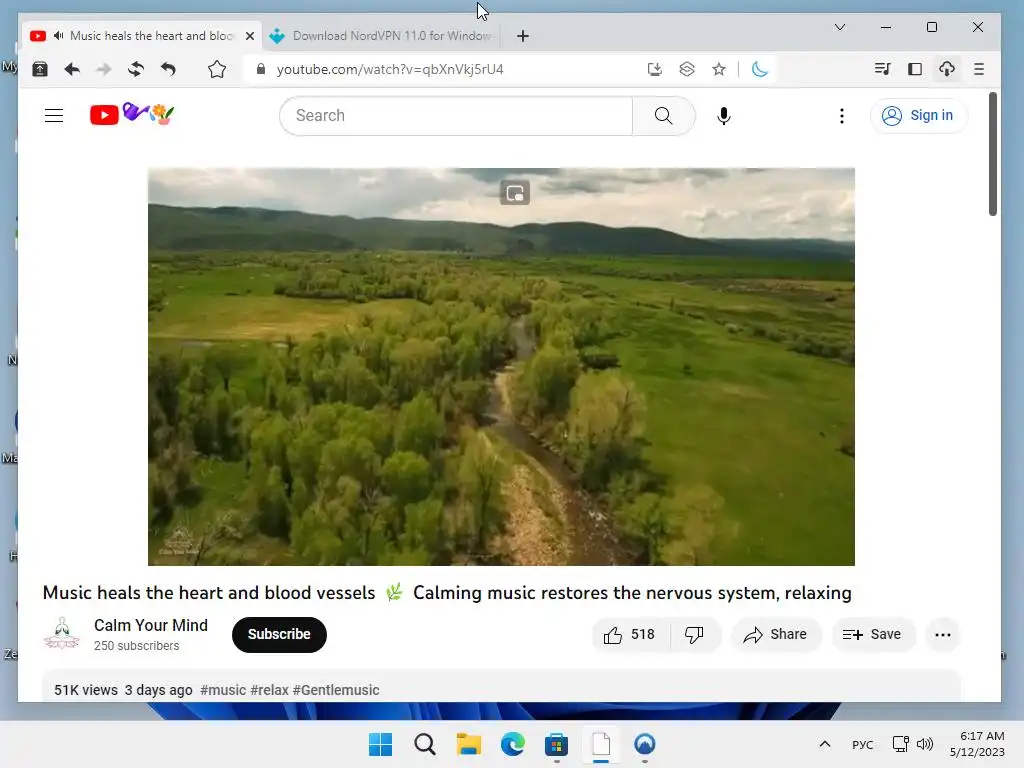This screenshot has width=1024, height=768.
Task: Switch to Download NordVPN tab
Action: coord(381,36)
